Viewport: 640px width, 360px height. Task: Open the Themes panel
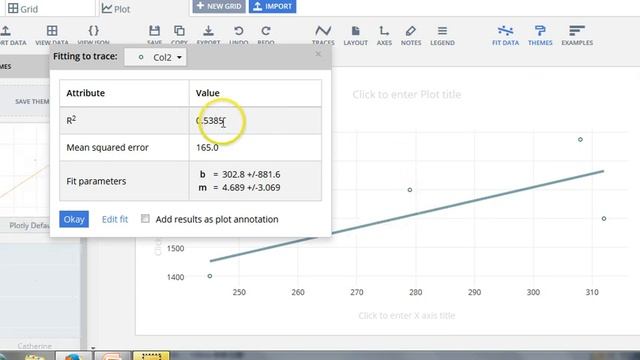[540, 35]
